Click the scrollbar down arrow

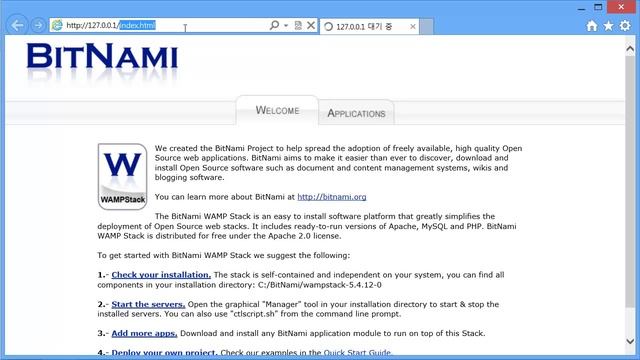[x=630, y=341]
